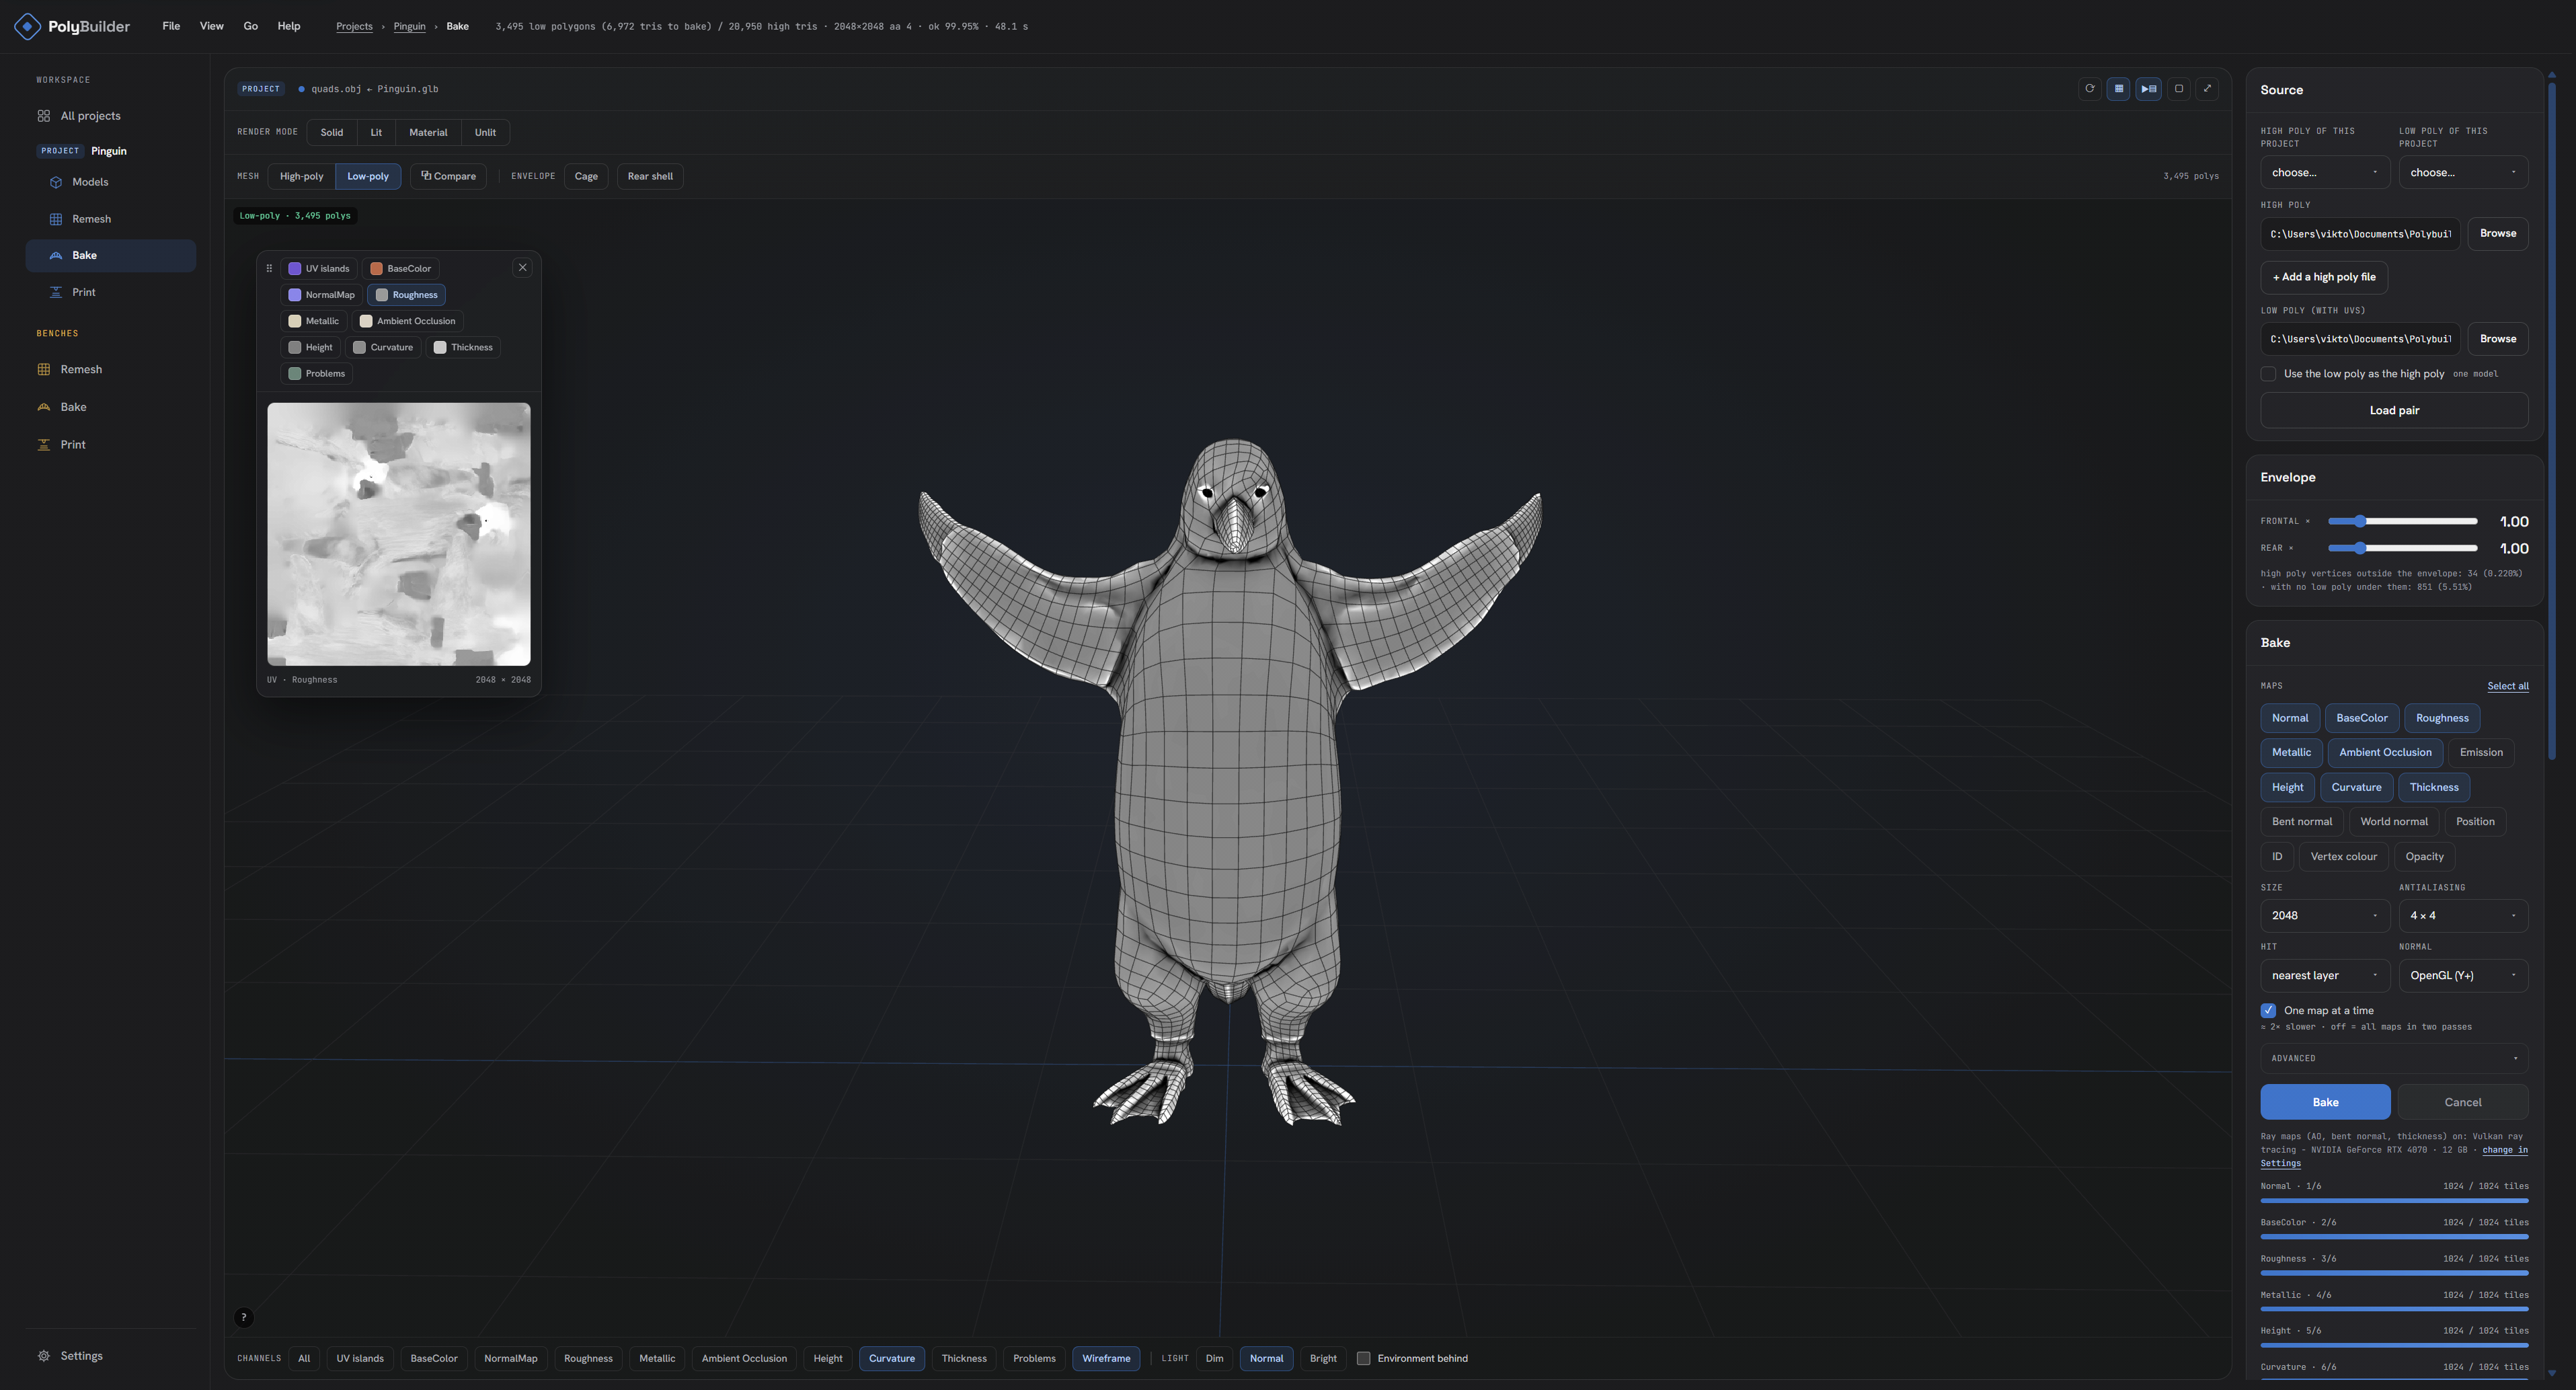Click the circular refresh icon in the viewport toolbar
The height and width of the screenshot is (1390, 2576).
pyautogui.click(x=2089, y=89)
